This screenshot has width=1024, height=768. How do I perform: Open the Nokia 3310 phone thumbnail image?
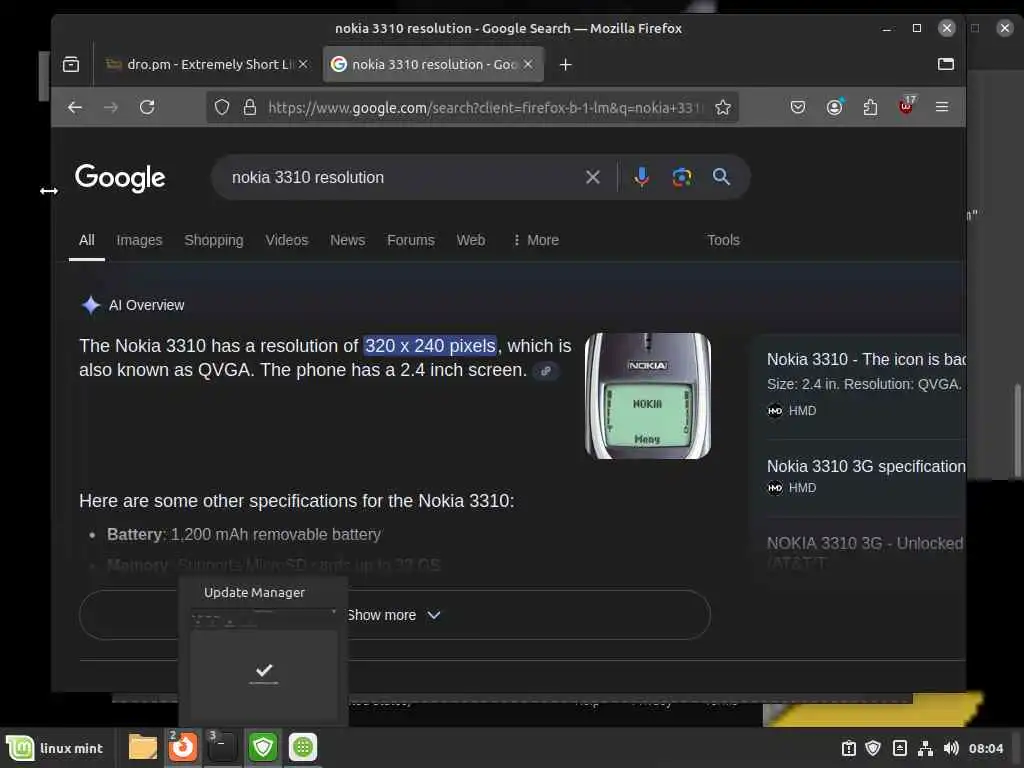(648, 396)
